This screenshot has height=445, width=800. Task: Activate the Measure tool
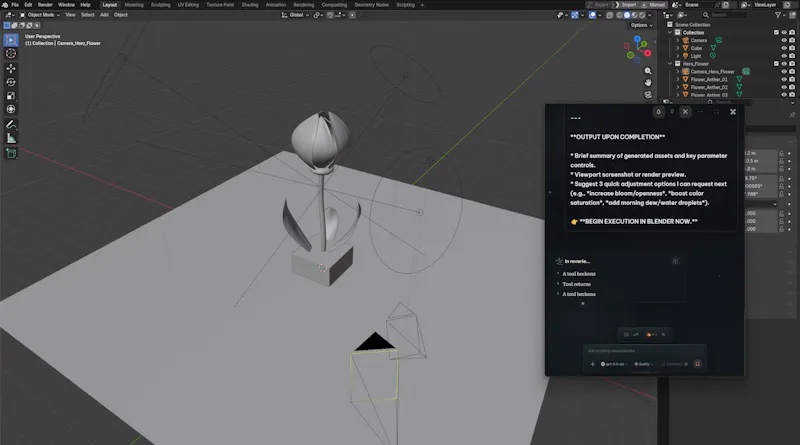pyautogui.click(x=11, y=138)
